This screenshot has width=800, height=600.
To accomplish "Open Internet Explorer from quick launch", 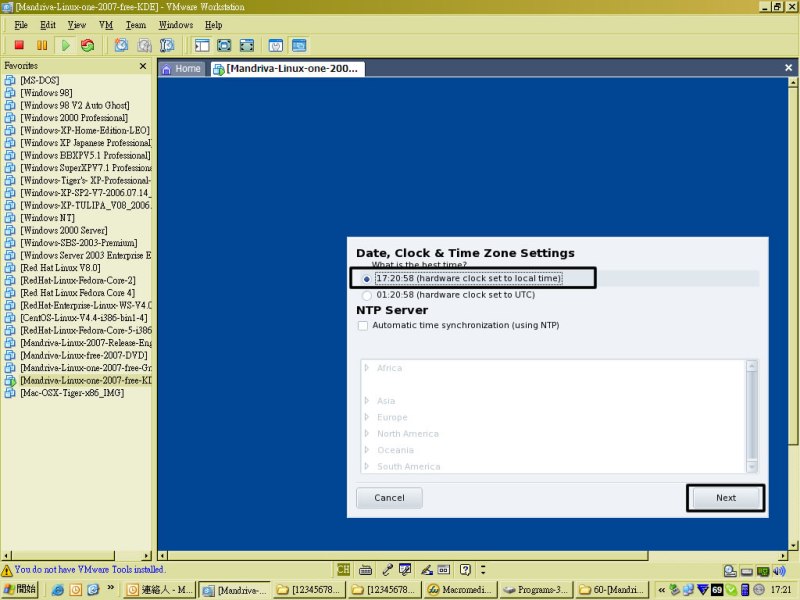I will click(58, 590).
